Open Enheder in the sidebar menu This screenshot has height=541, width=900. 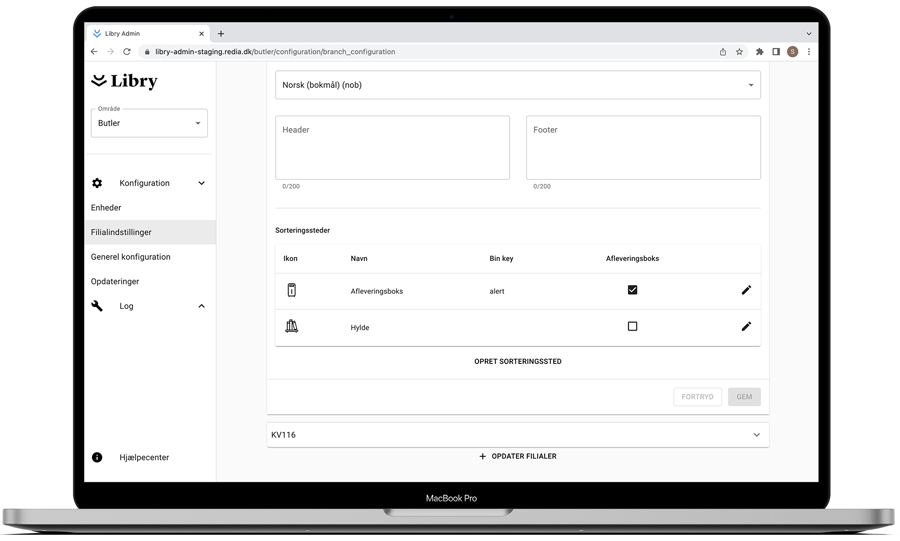106,208
